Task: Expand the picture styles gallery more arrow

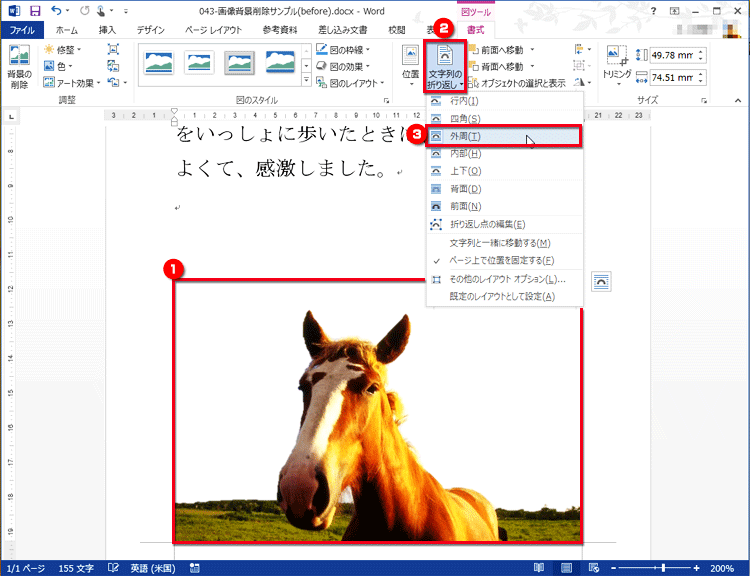Action: coord(306,81)
